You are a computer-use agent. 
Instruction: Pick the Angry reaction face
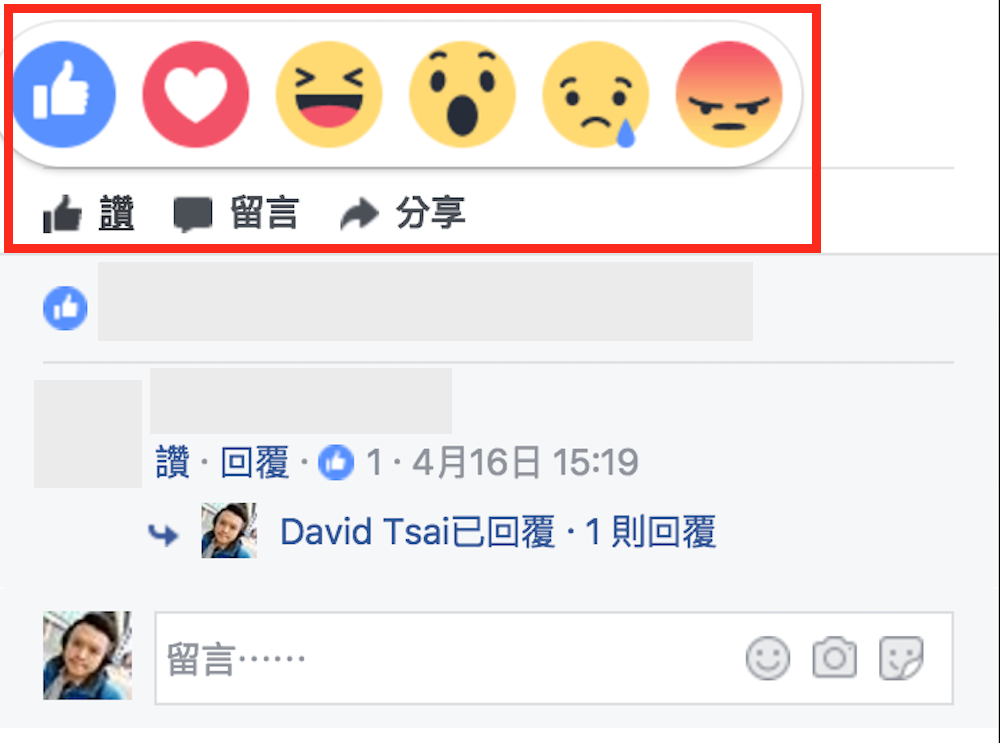click(729, 94)
